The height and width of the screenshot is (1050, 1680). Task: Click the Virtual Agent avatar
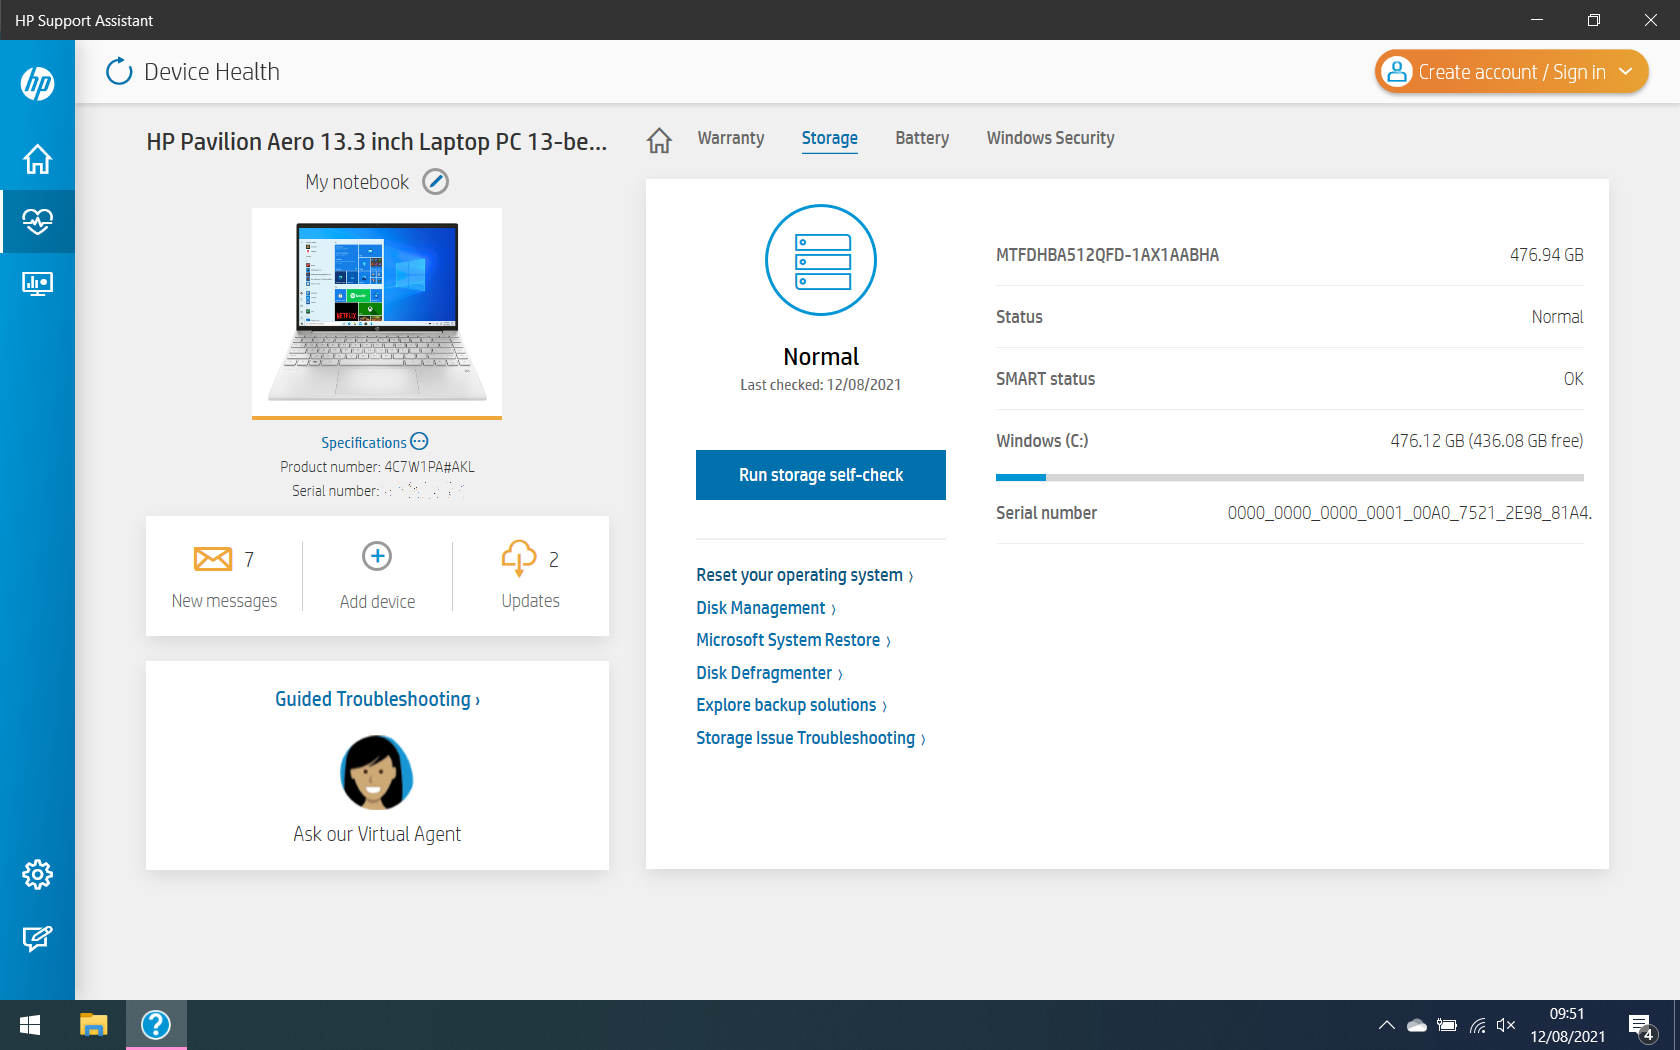pos(377,772)
